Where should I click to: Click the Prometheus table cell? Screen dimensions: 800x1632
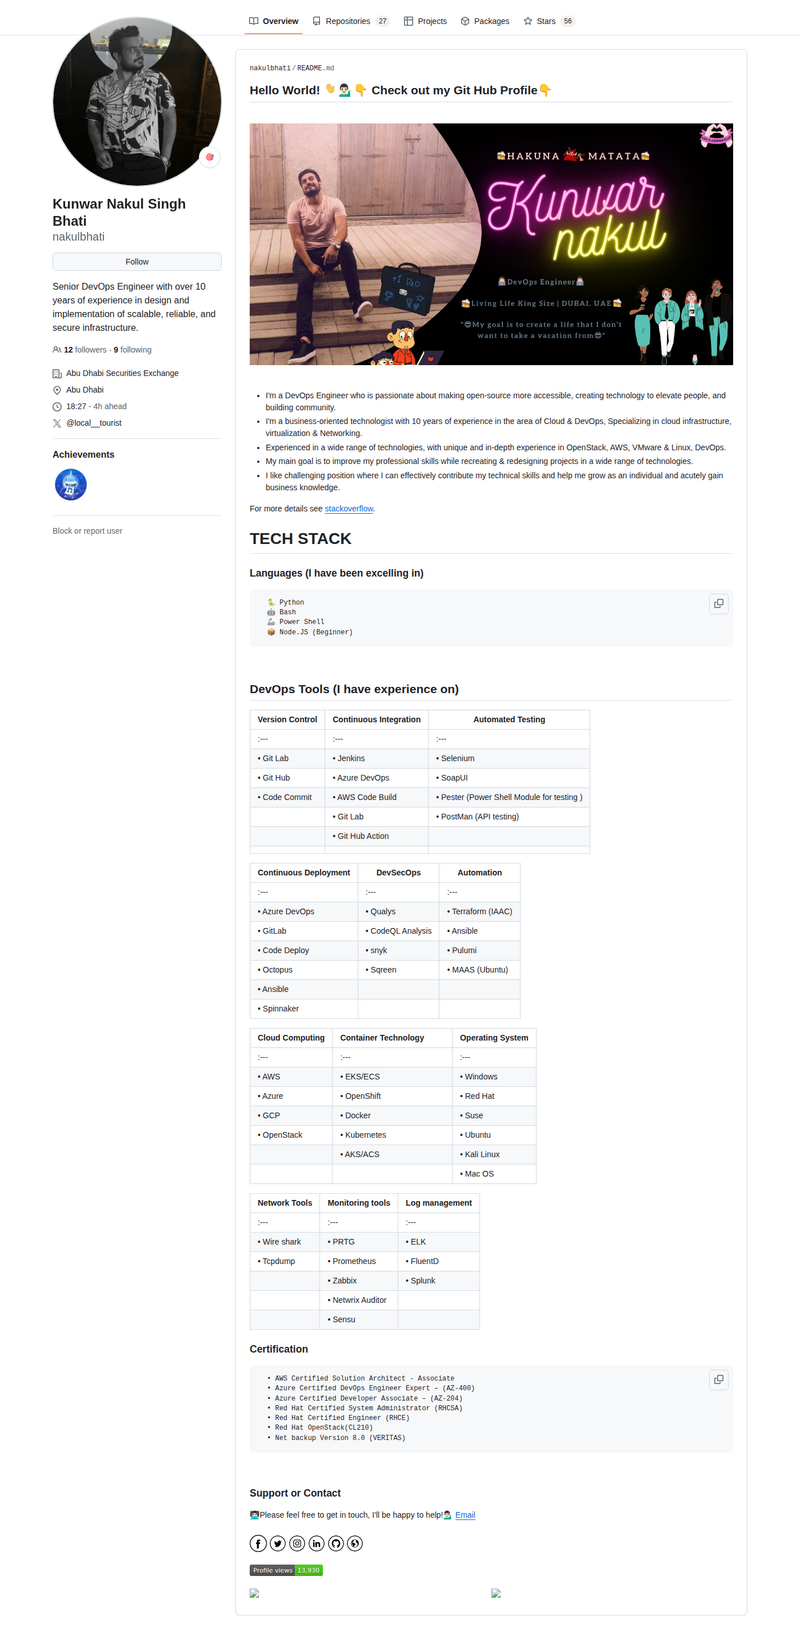(359, 1261)
